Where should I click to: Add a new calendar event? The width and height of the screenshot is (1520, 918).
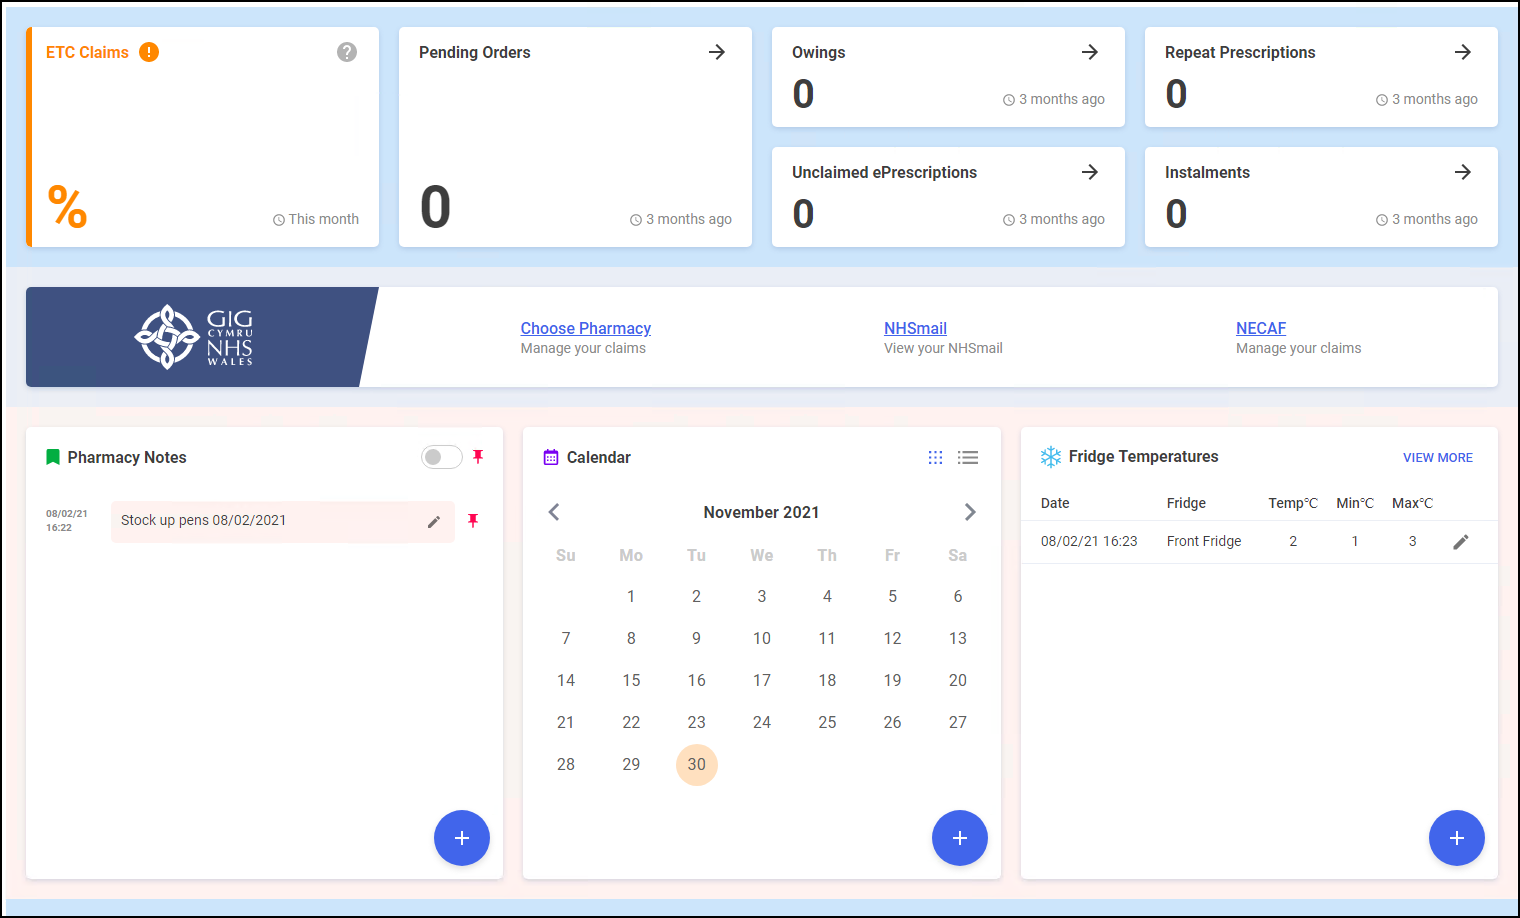959,838
